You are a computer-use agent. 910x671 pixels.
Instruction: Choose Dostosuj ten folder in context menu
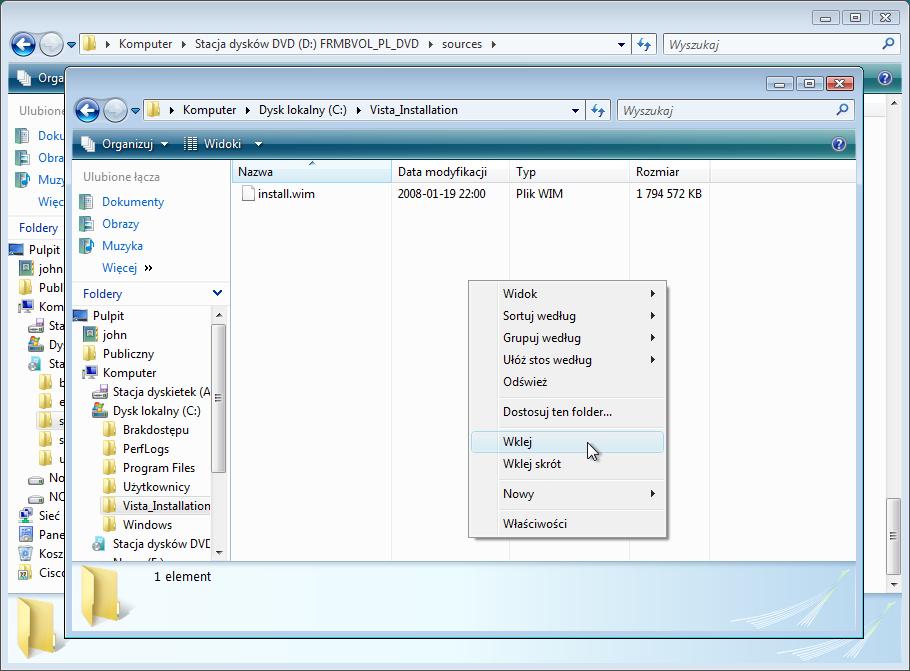click(x=568, y=412)
